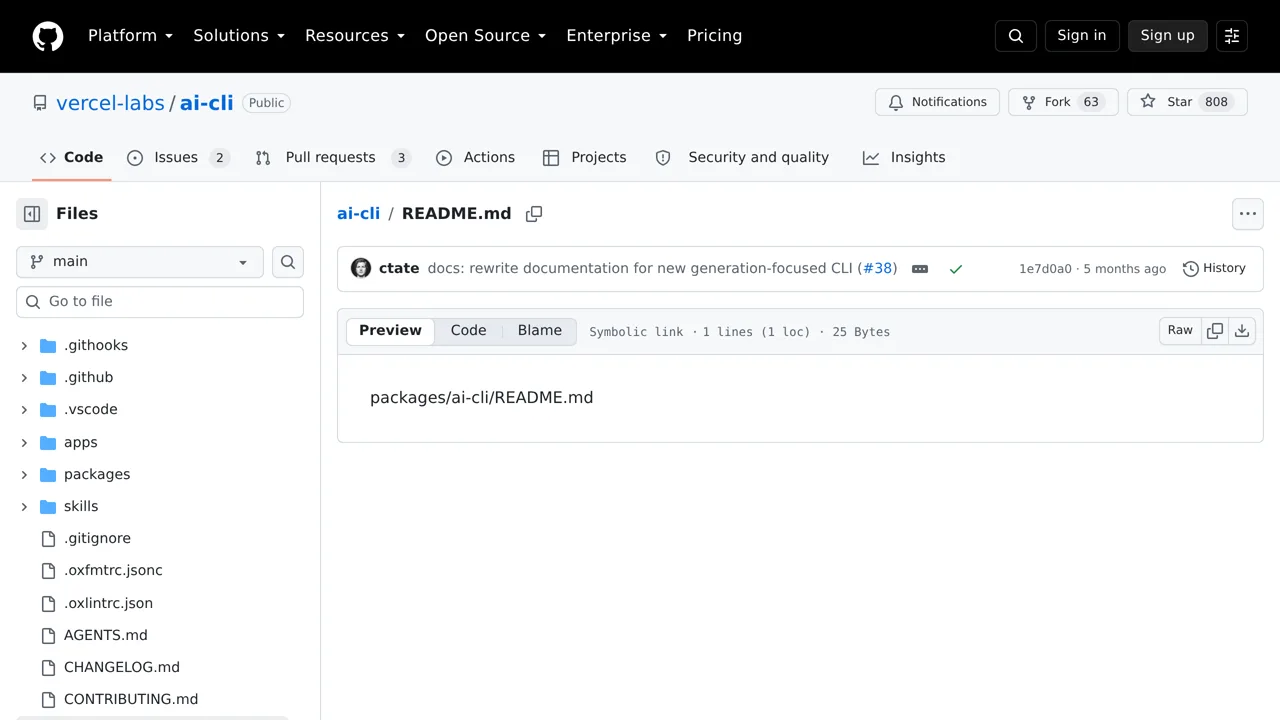The width and height of the screenshot is (1280, 720).
Task: Open more file actions ellipsis
Action: (1248, 214)
